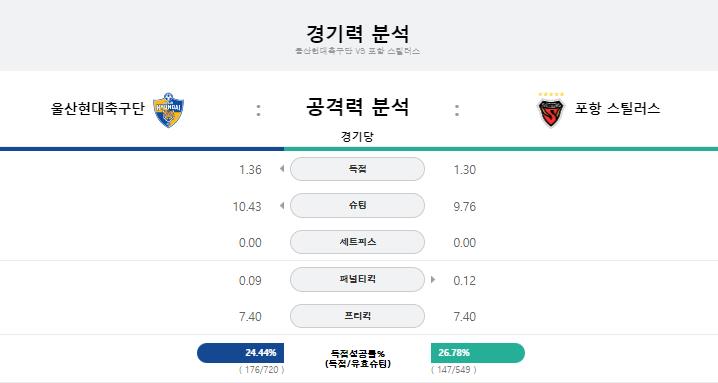Click the Ulsan 1.36 goals value
The image size is (718, 383).
coord(250,170)
